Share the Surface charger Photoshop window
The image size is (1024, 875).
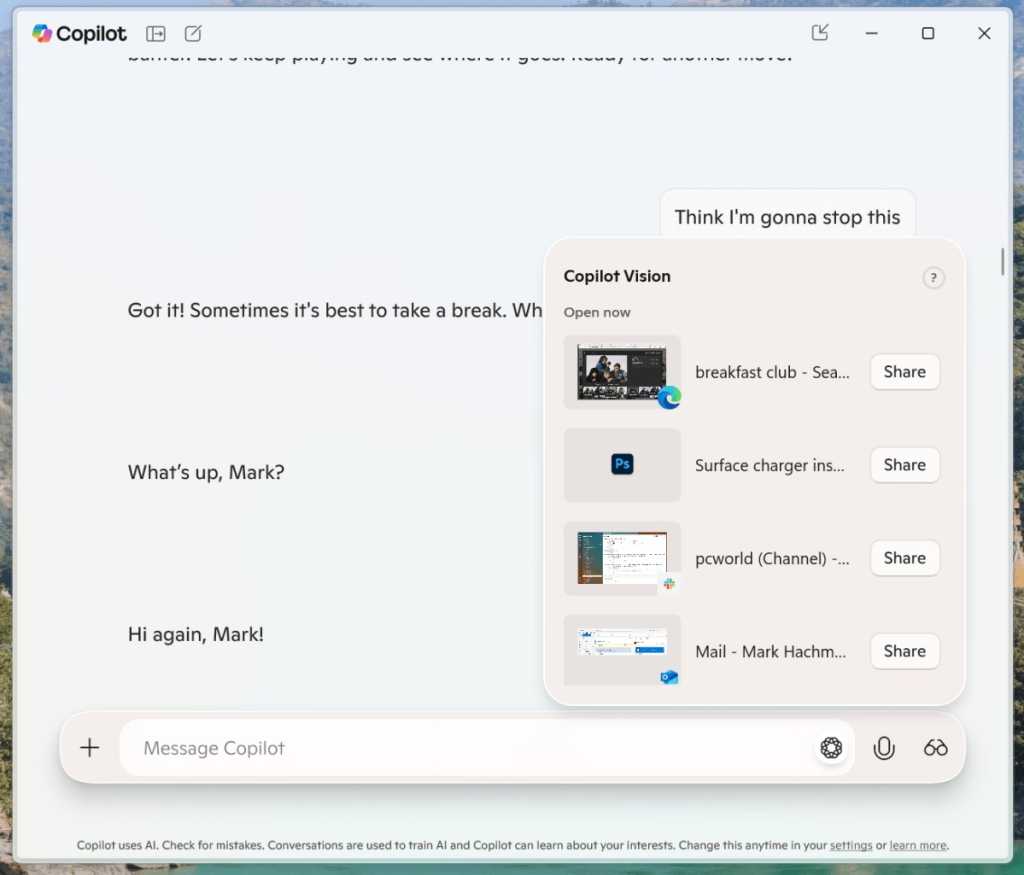[x=904, y=464]
